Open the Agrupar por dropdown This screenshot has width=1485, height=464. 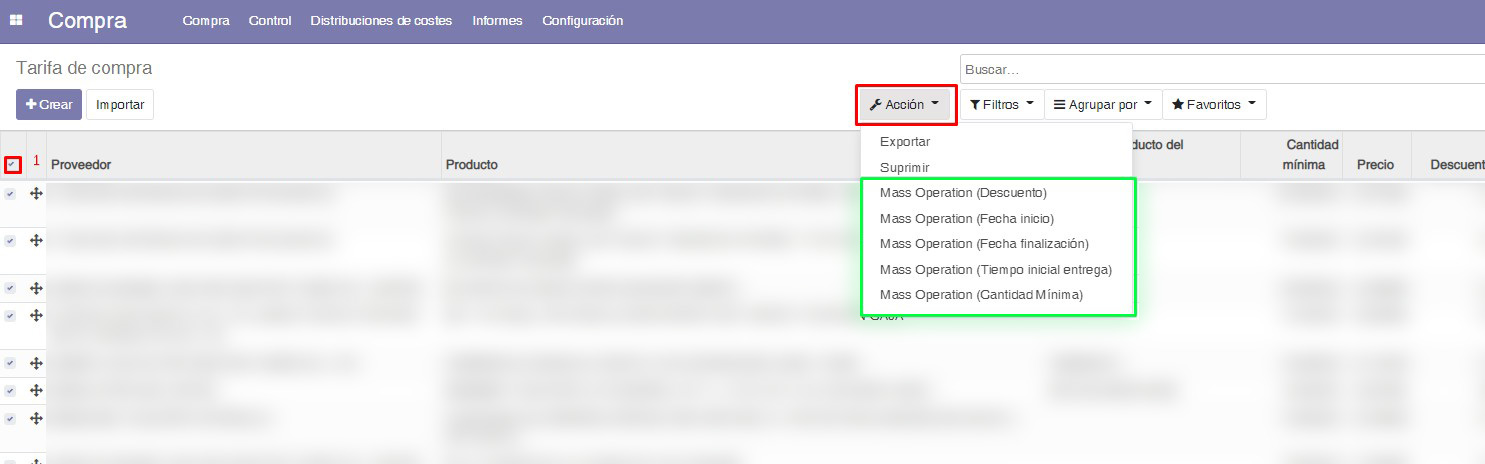pyautogui.click(x=1103, y=105)
